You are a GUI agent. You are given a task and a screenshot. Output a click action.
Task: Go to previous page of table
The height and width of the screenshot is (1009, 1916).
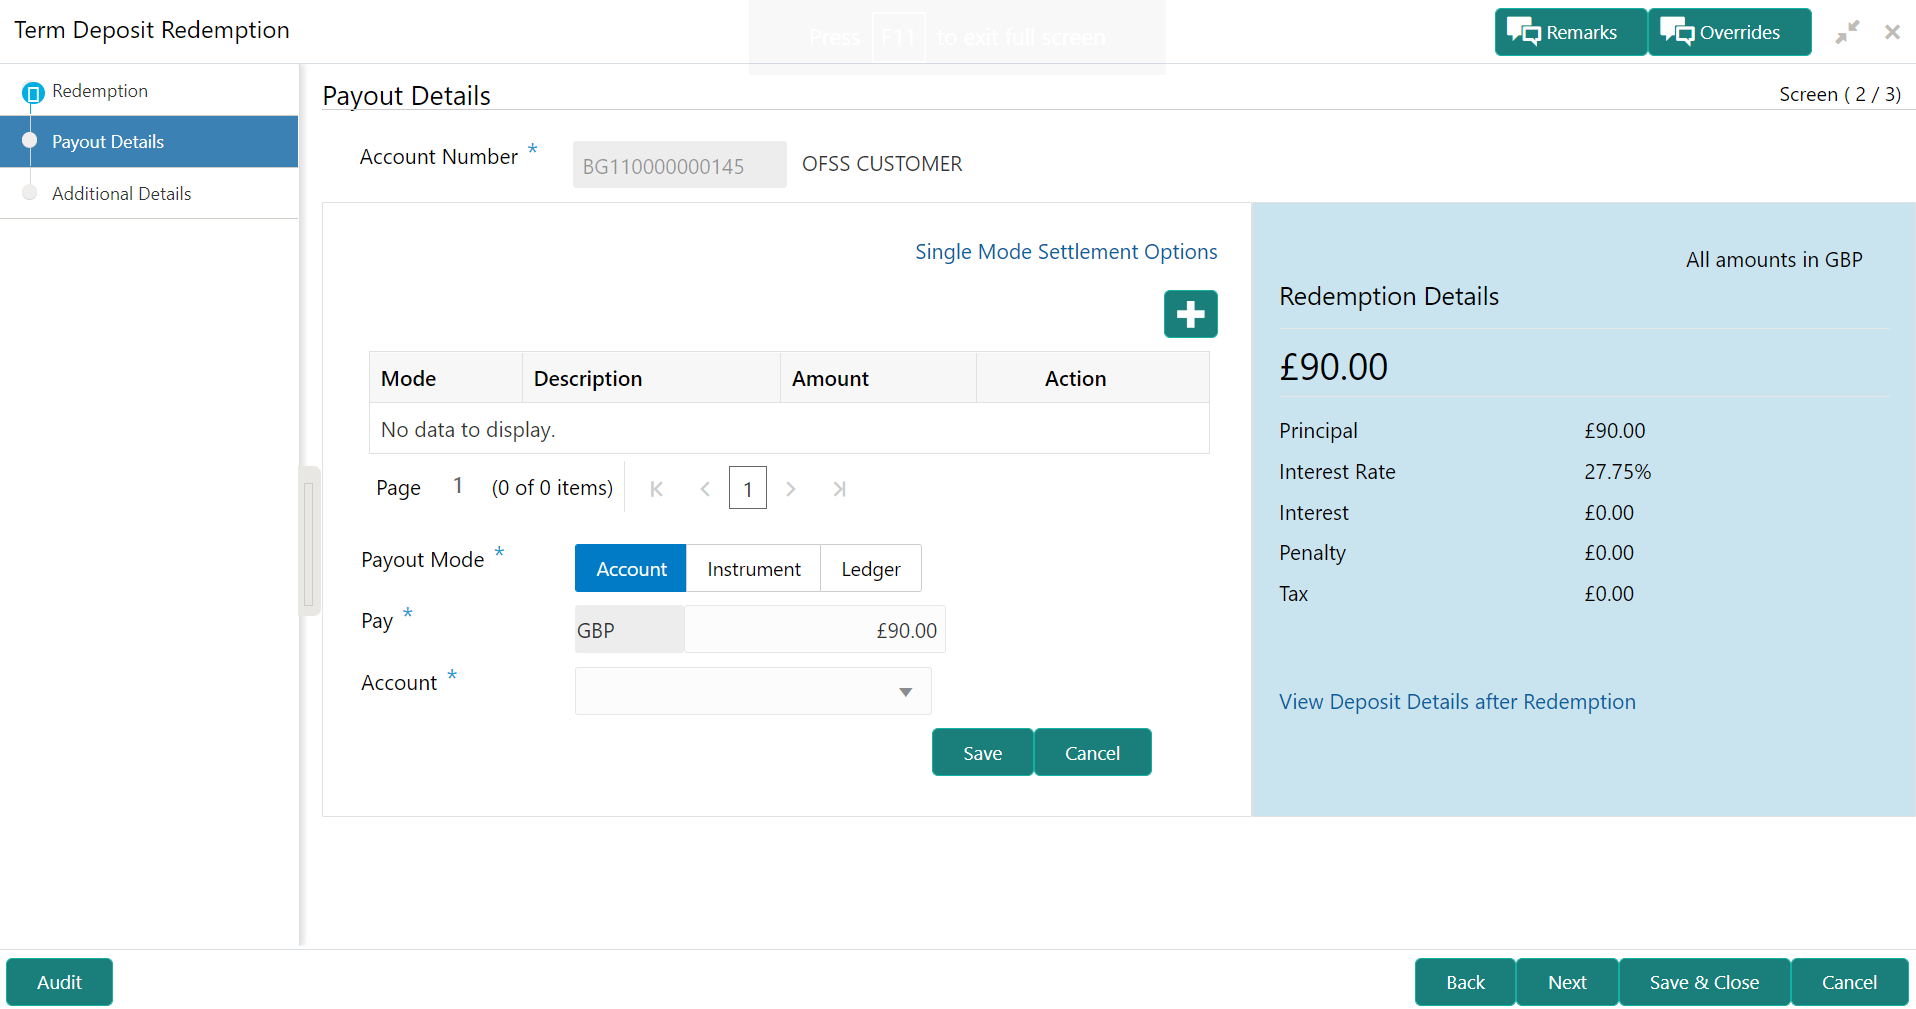(705, 489)
